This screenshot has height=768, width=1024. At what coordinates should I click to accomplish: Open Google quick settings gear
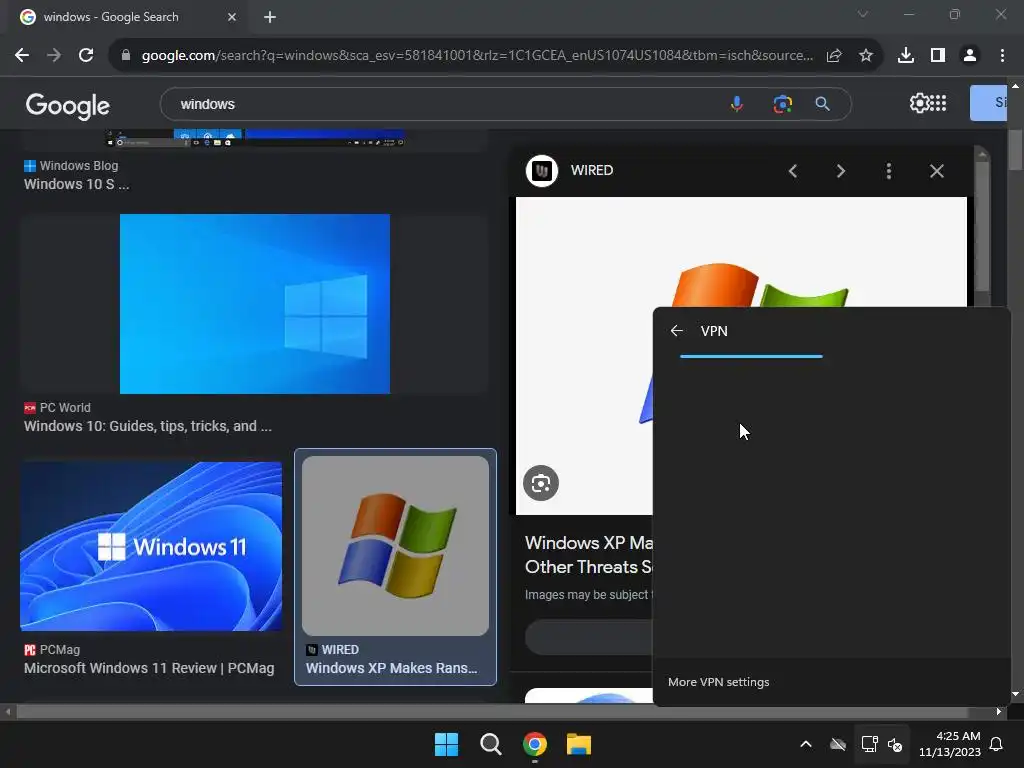tap(919, 103)
